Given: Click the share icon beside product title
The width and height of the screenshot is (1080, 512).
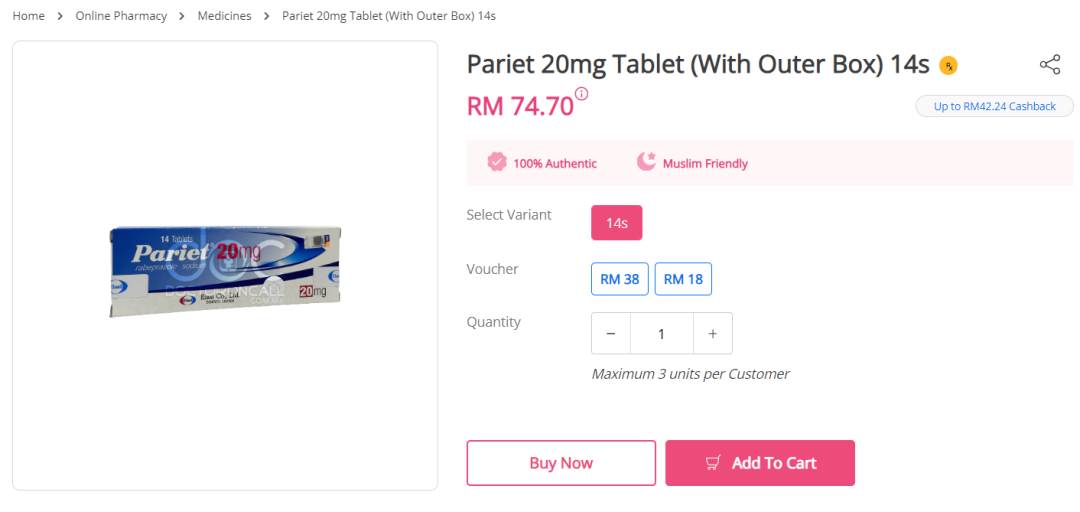Looking at the screenshot, I should pyautogui.click(x=1050, y=65).
